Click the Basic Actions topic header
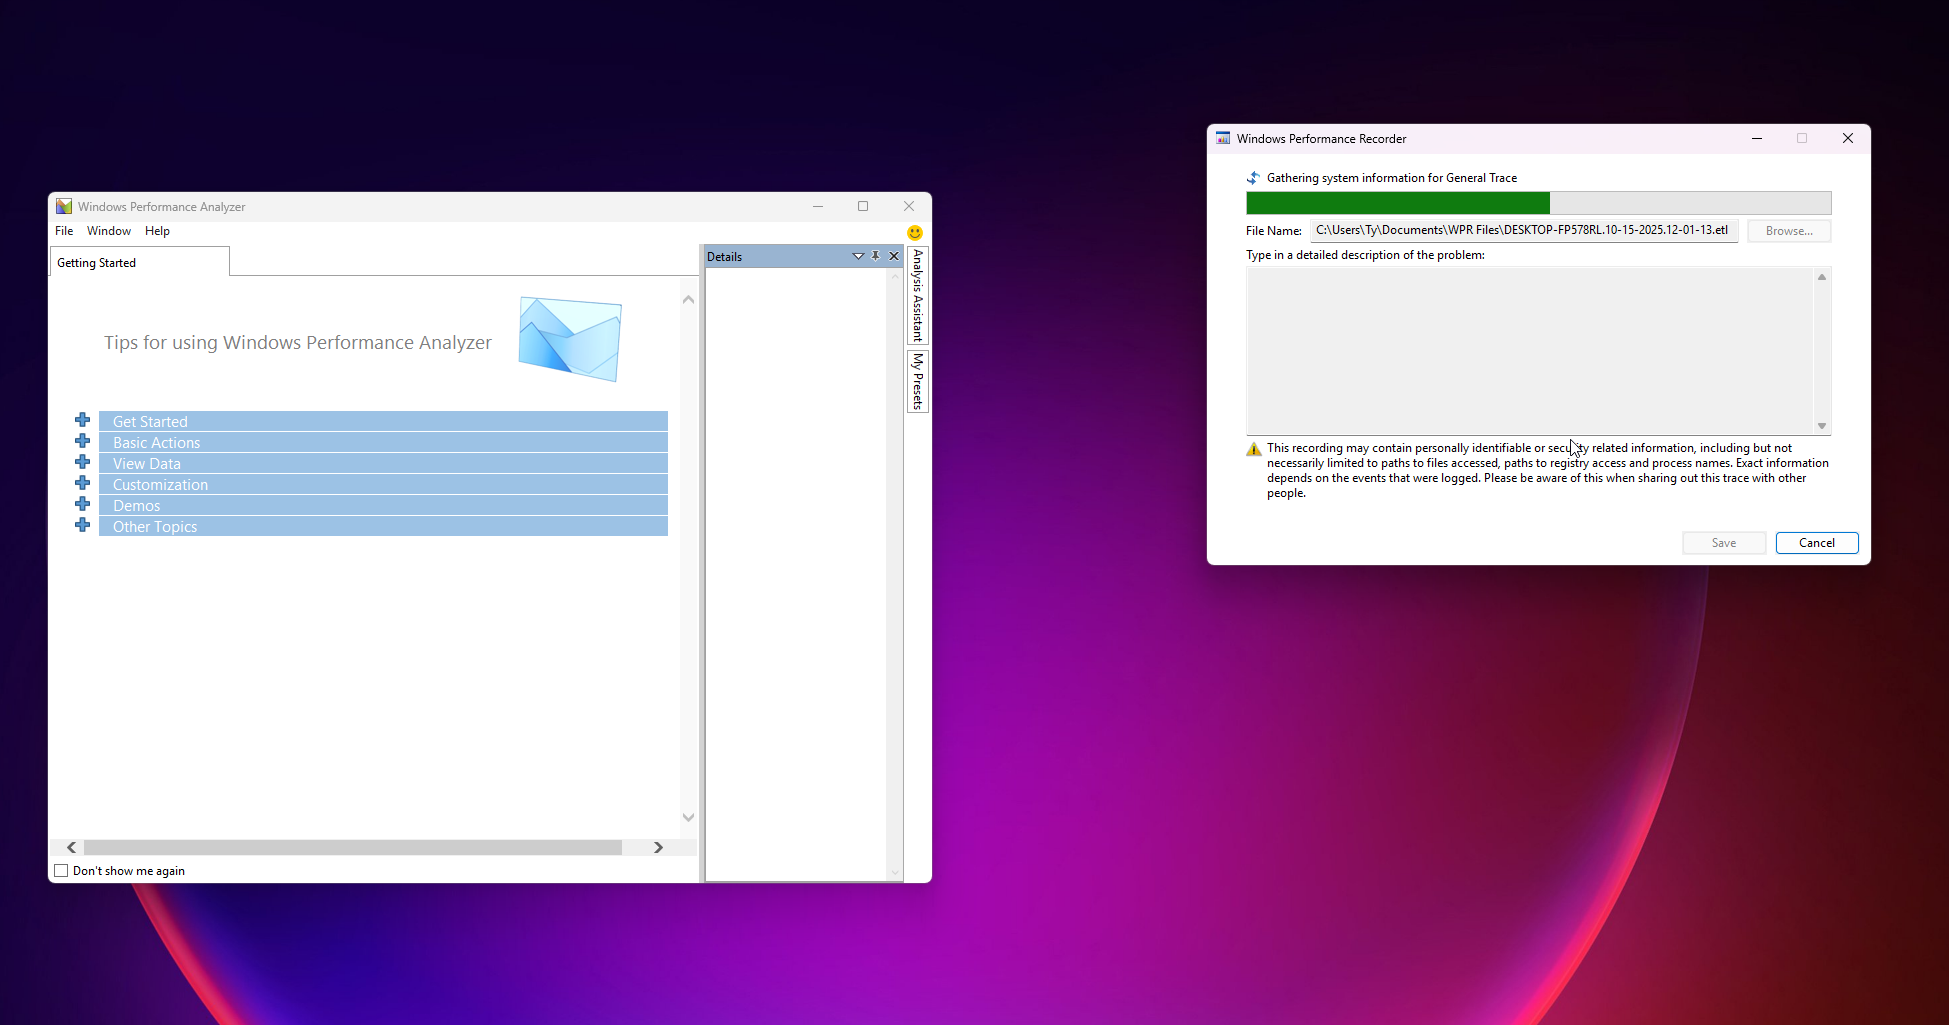The width and height of the screenshot is (1949, 1025). 383,442
